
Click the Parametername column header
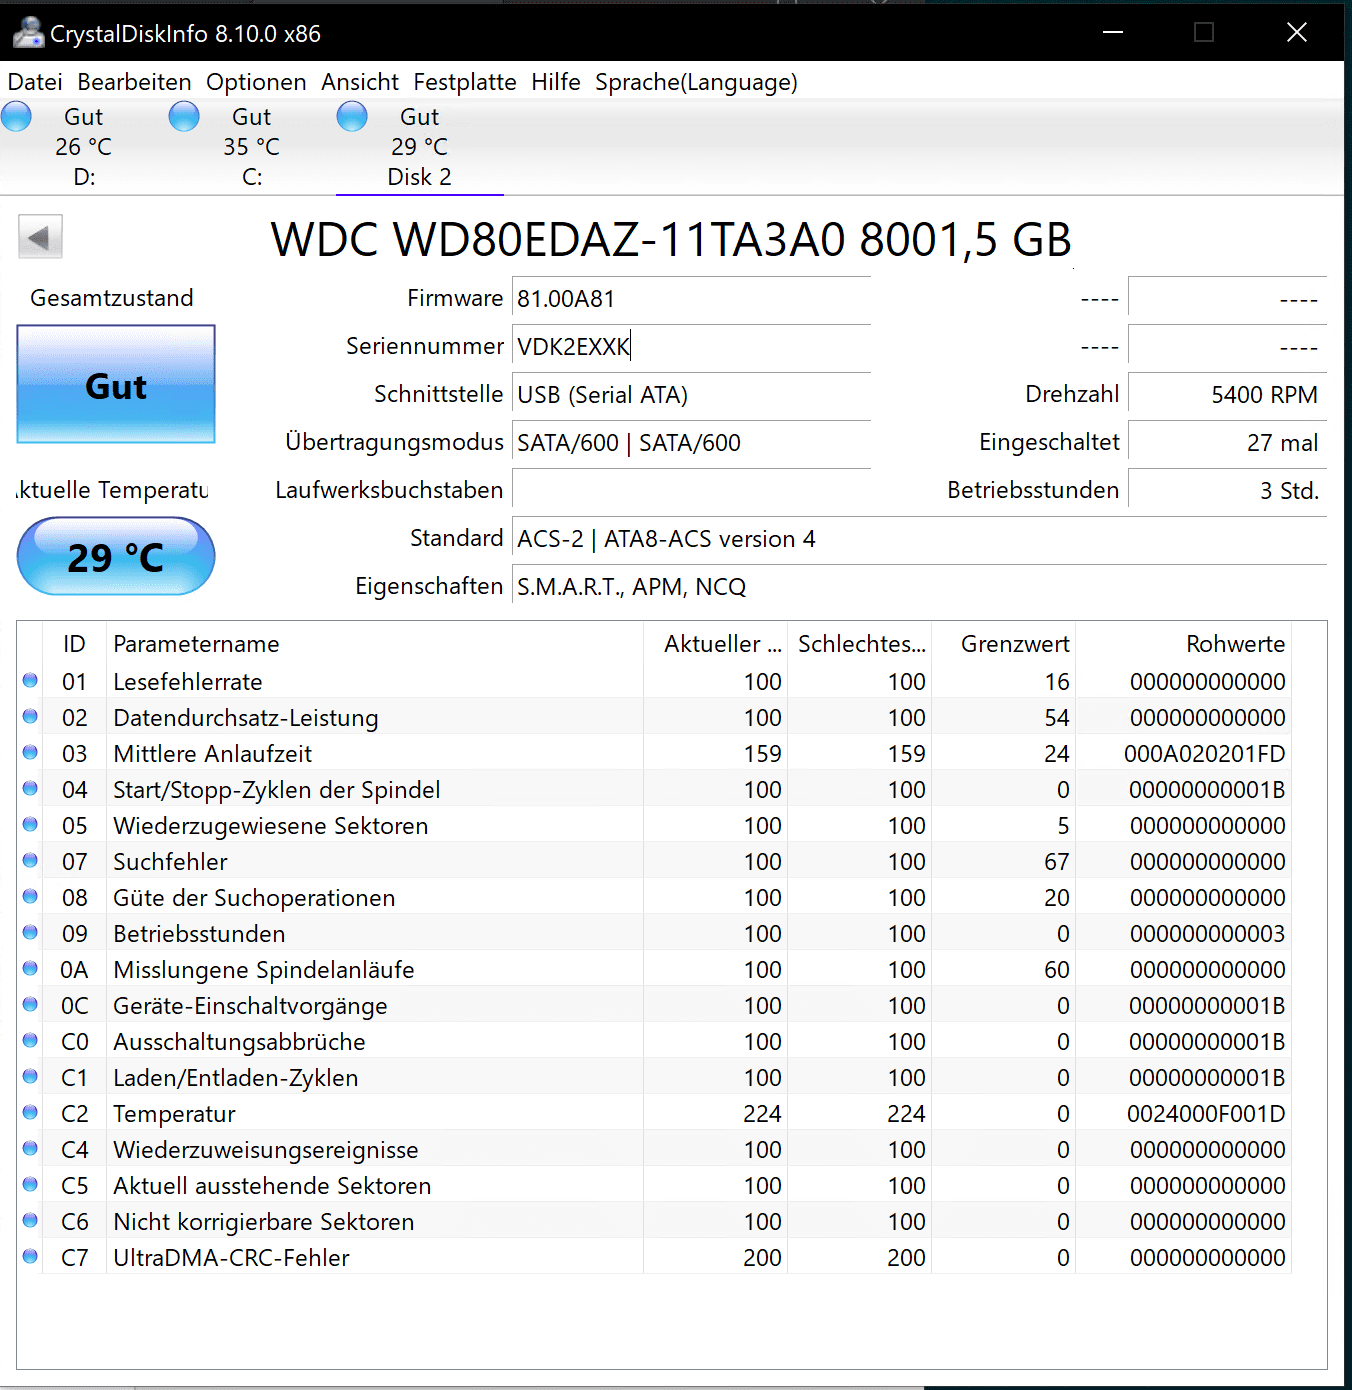pos(375,644)
